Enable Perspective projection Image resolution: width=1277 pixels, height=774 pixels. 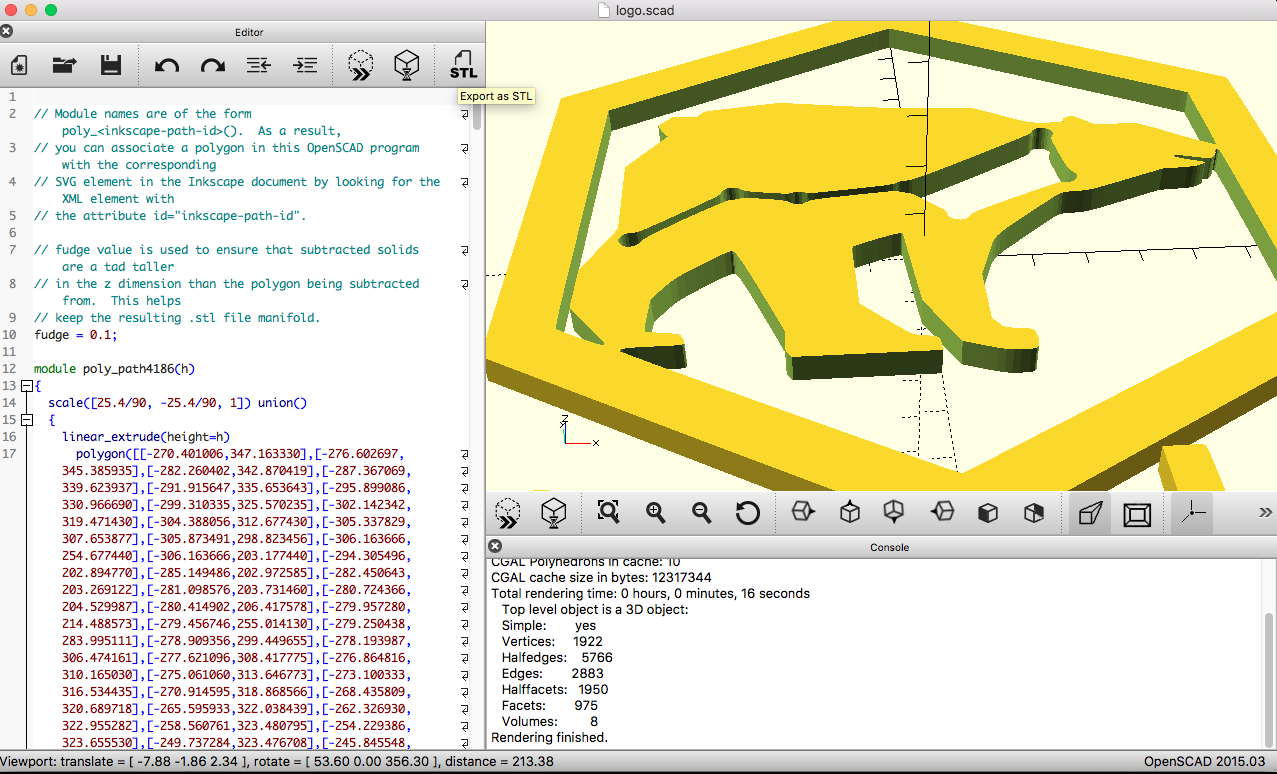click(1090, 514)
